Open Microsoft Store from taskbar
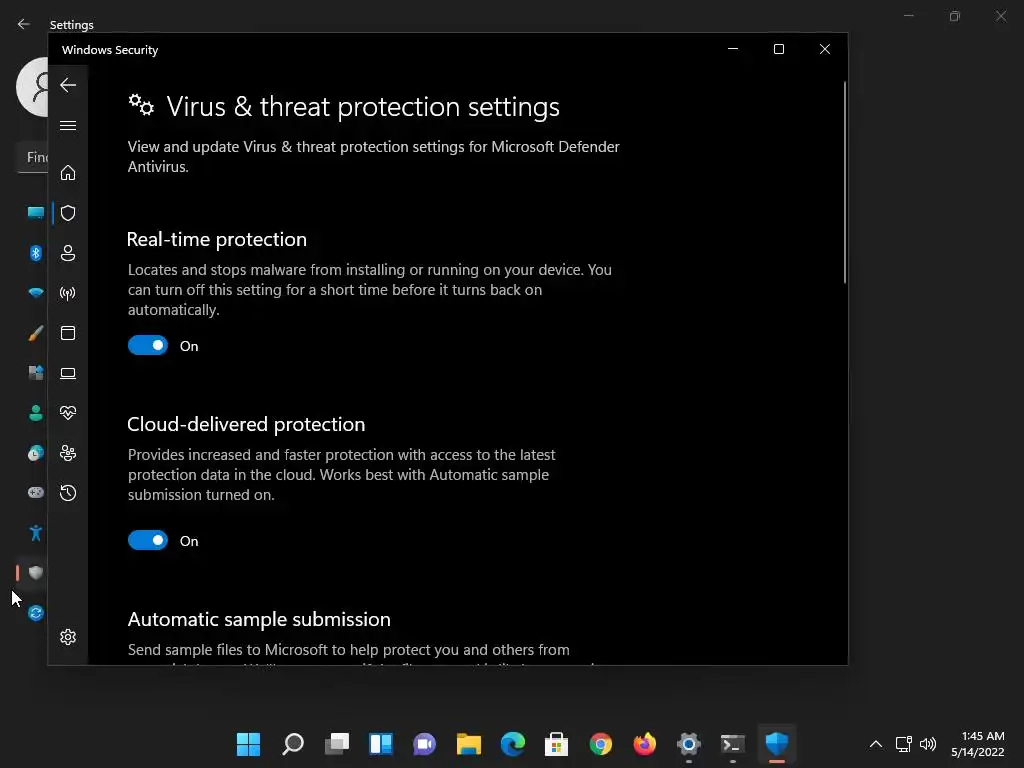 pyautogui.click(x=556, y=744)
